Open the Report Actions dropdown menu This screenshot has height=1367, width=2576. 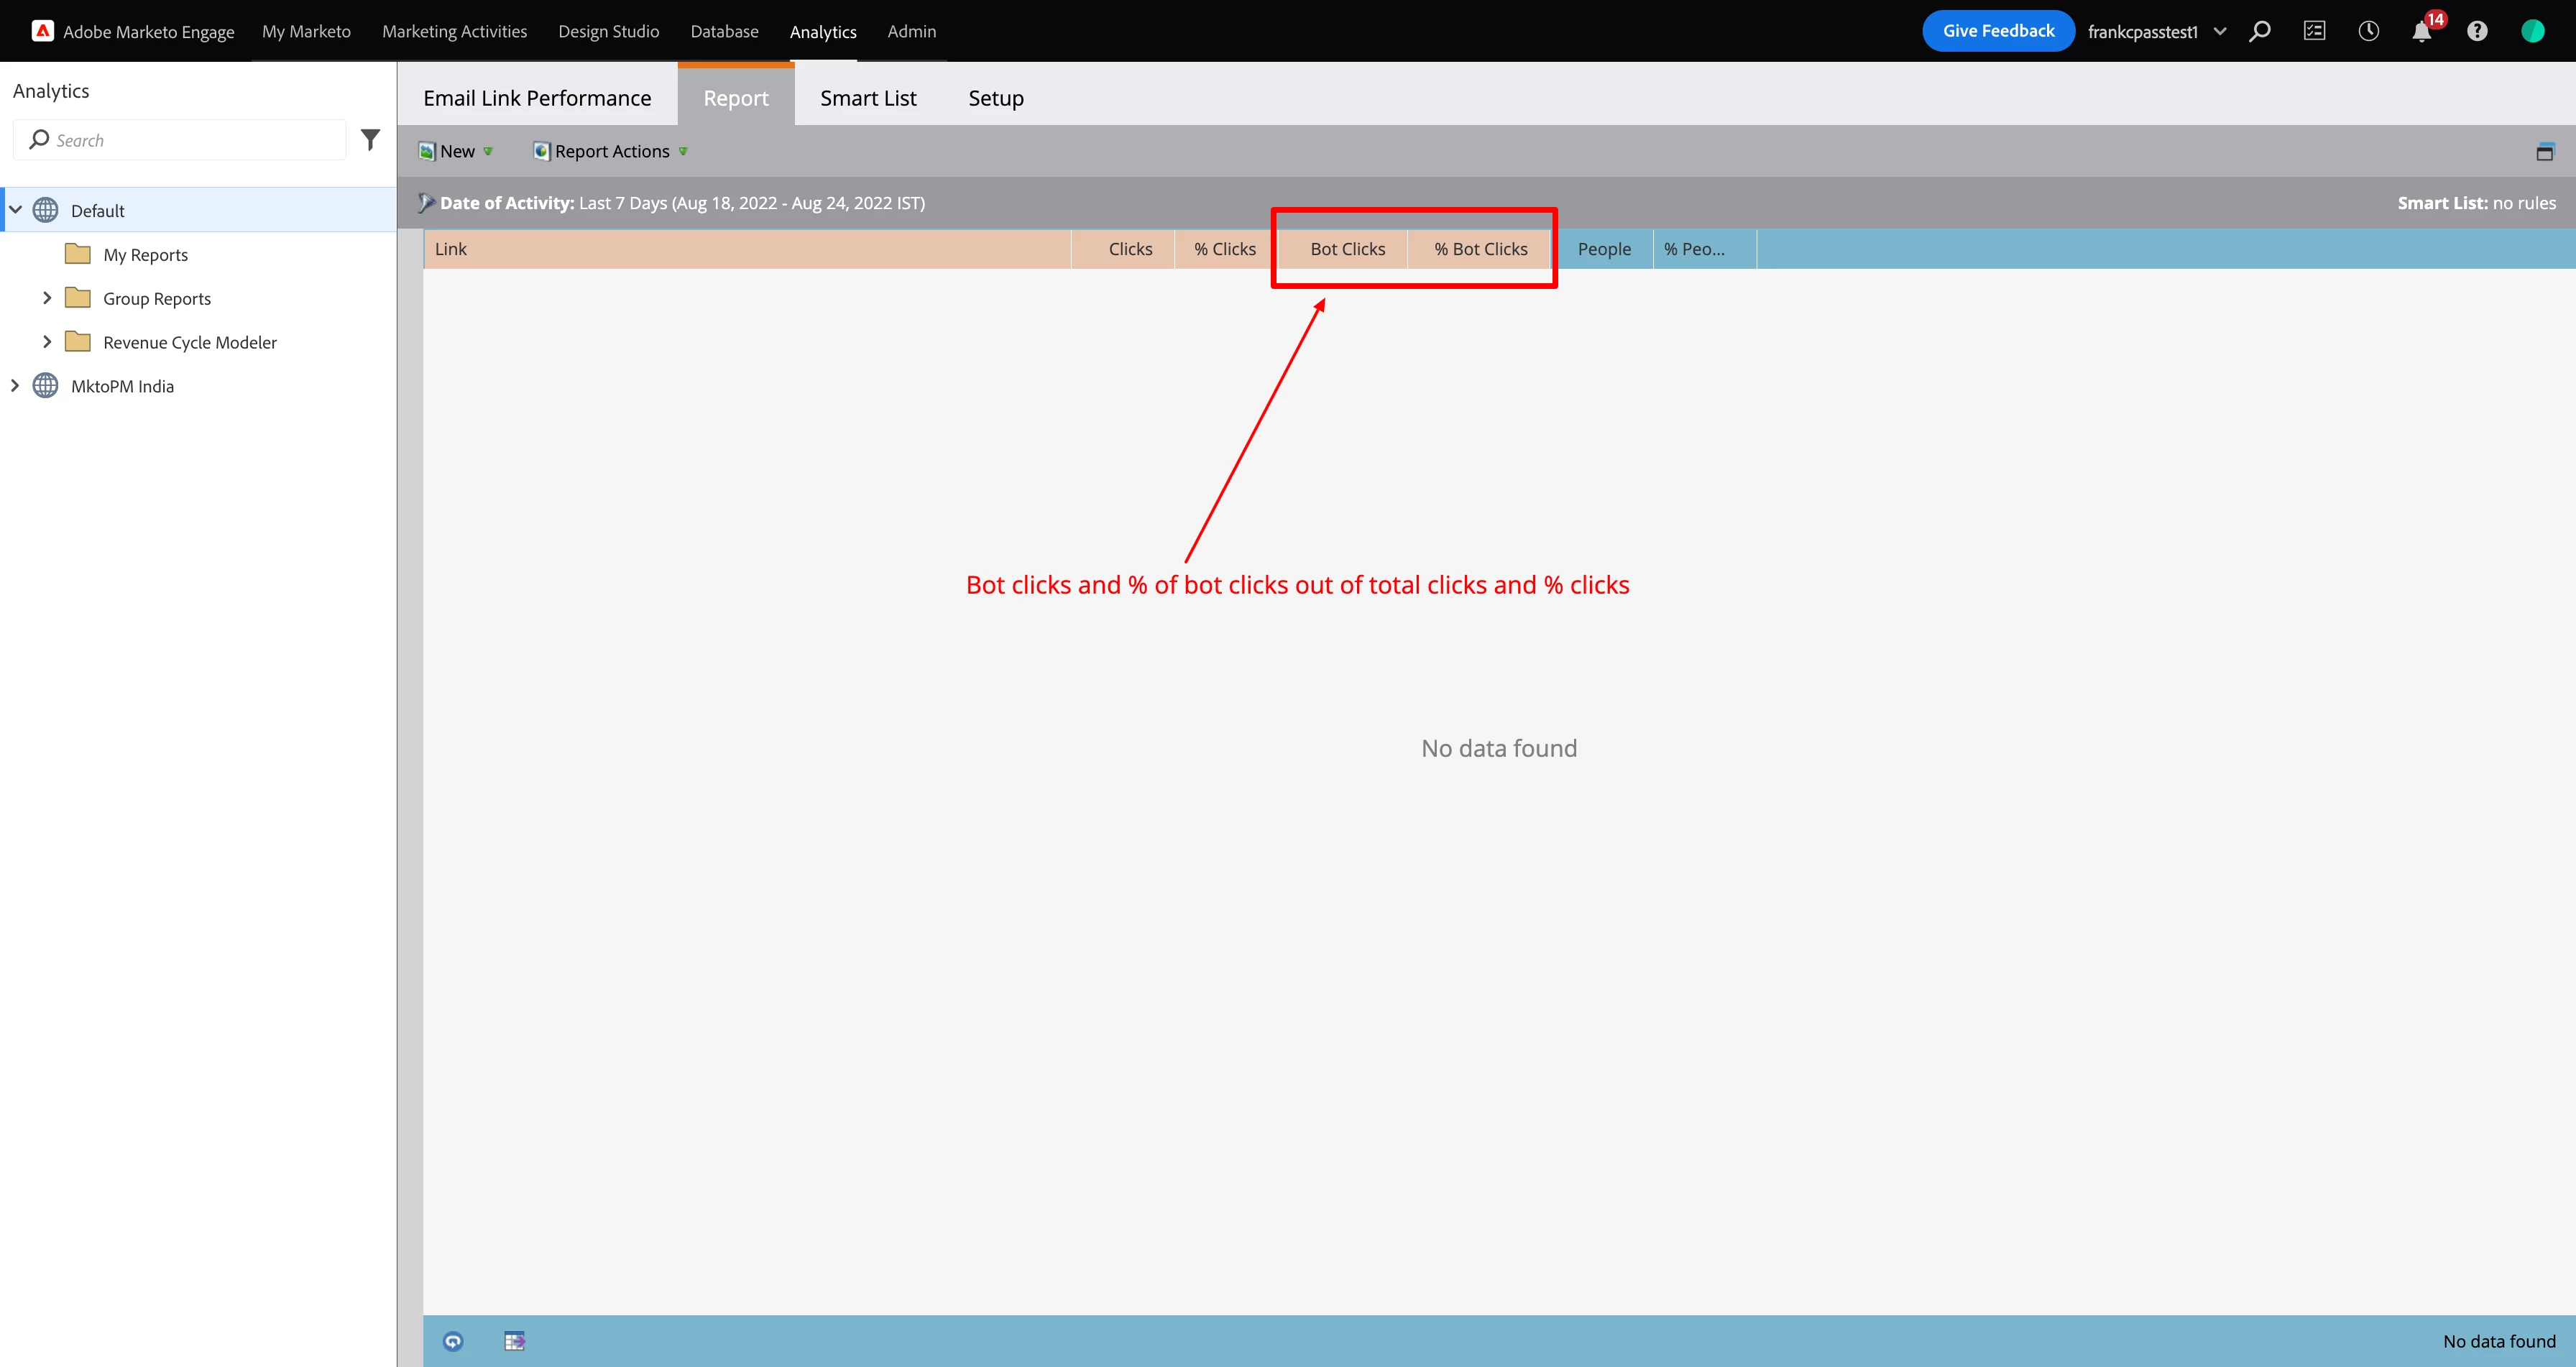click(x=611, y=151)
